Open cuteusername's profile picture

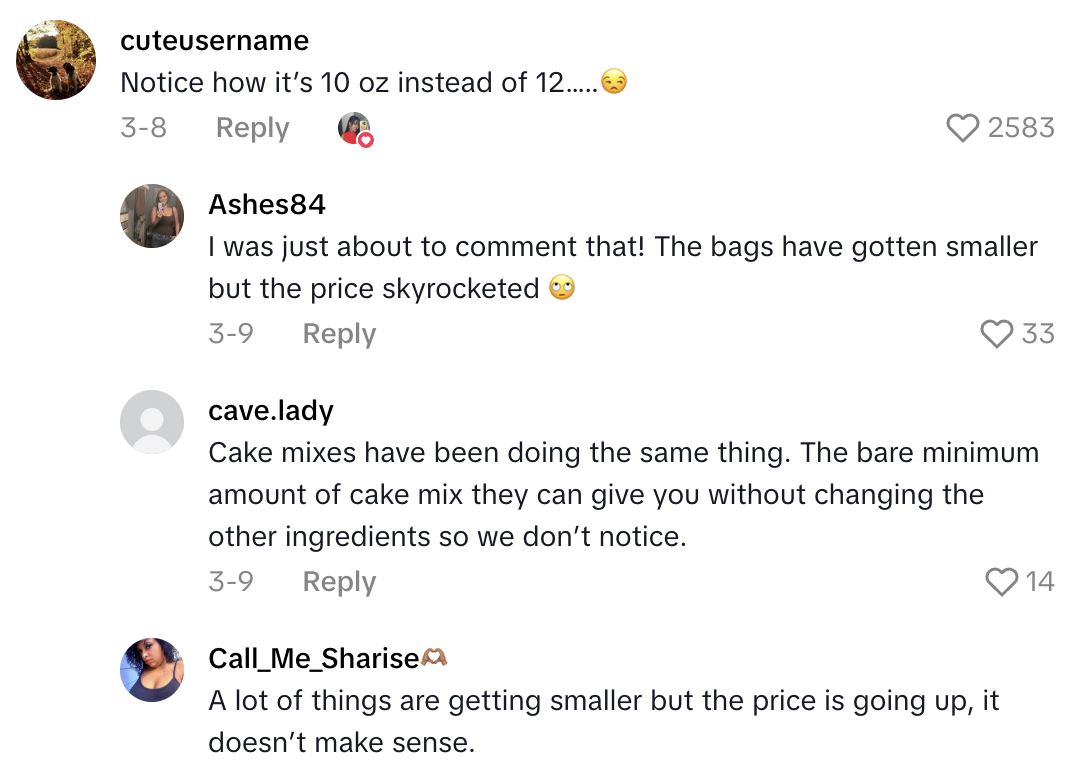point(55,60)
